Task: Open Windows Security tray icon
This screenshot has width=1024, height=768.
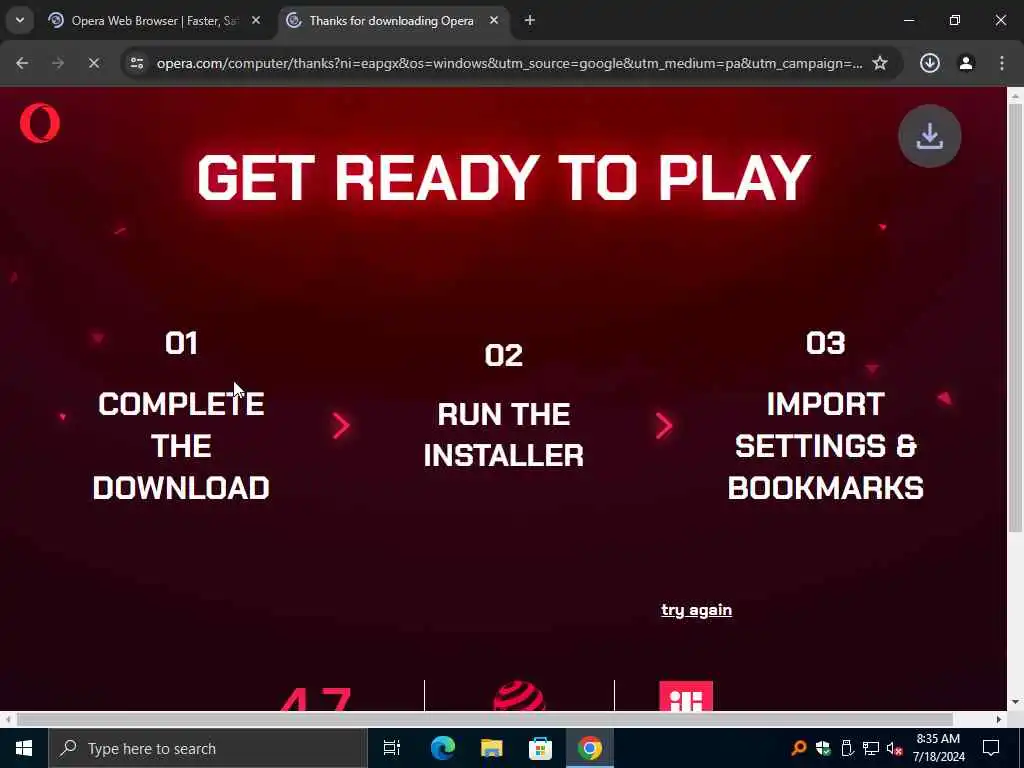Action: (x=823, y=748)
